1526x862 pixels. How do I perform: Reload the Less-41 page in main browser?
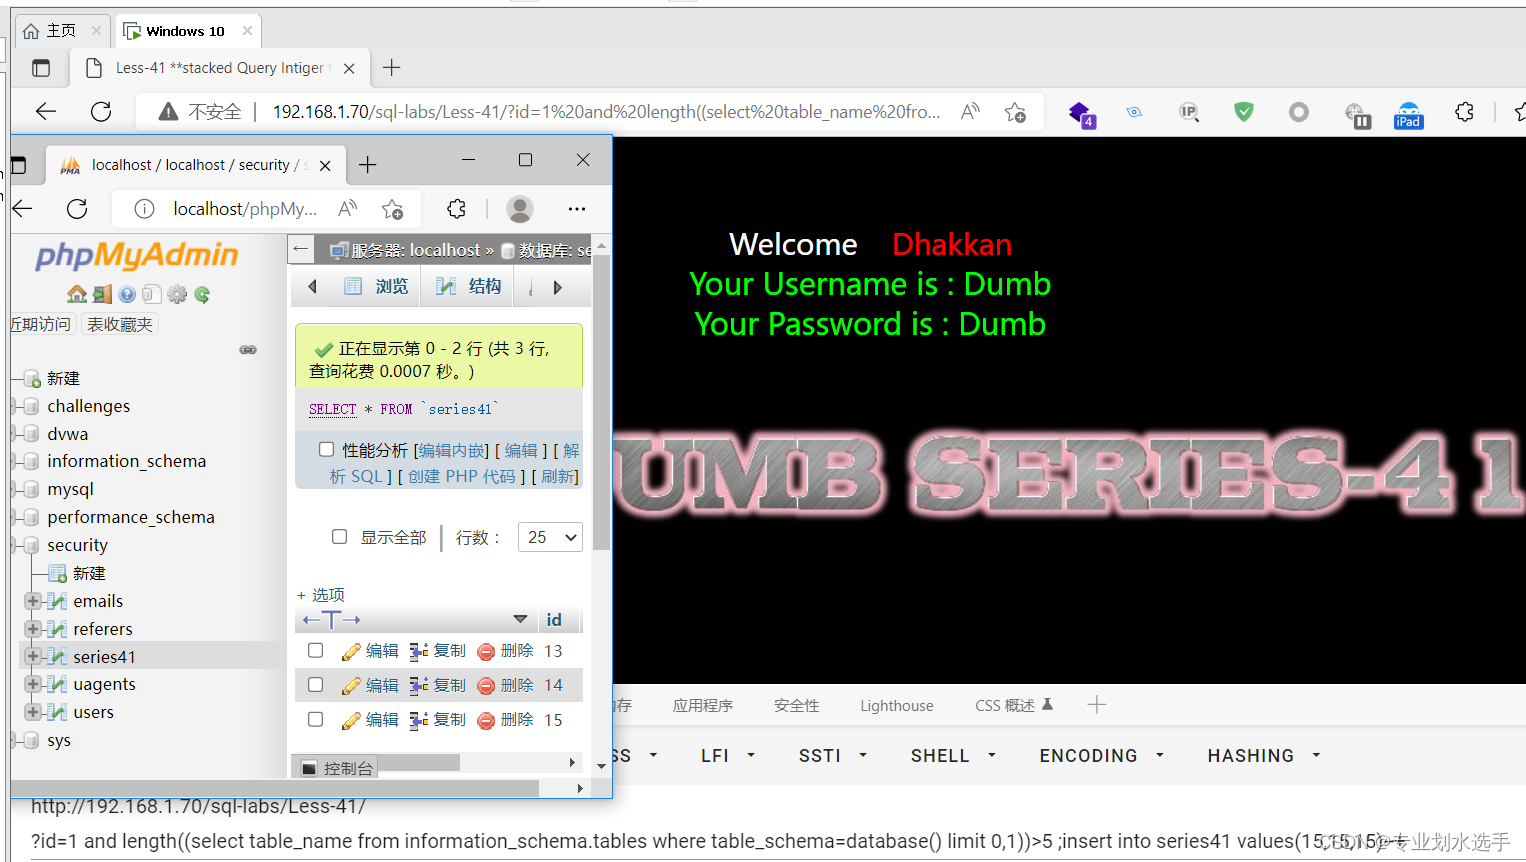pos(101,112)
